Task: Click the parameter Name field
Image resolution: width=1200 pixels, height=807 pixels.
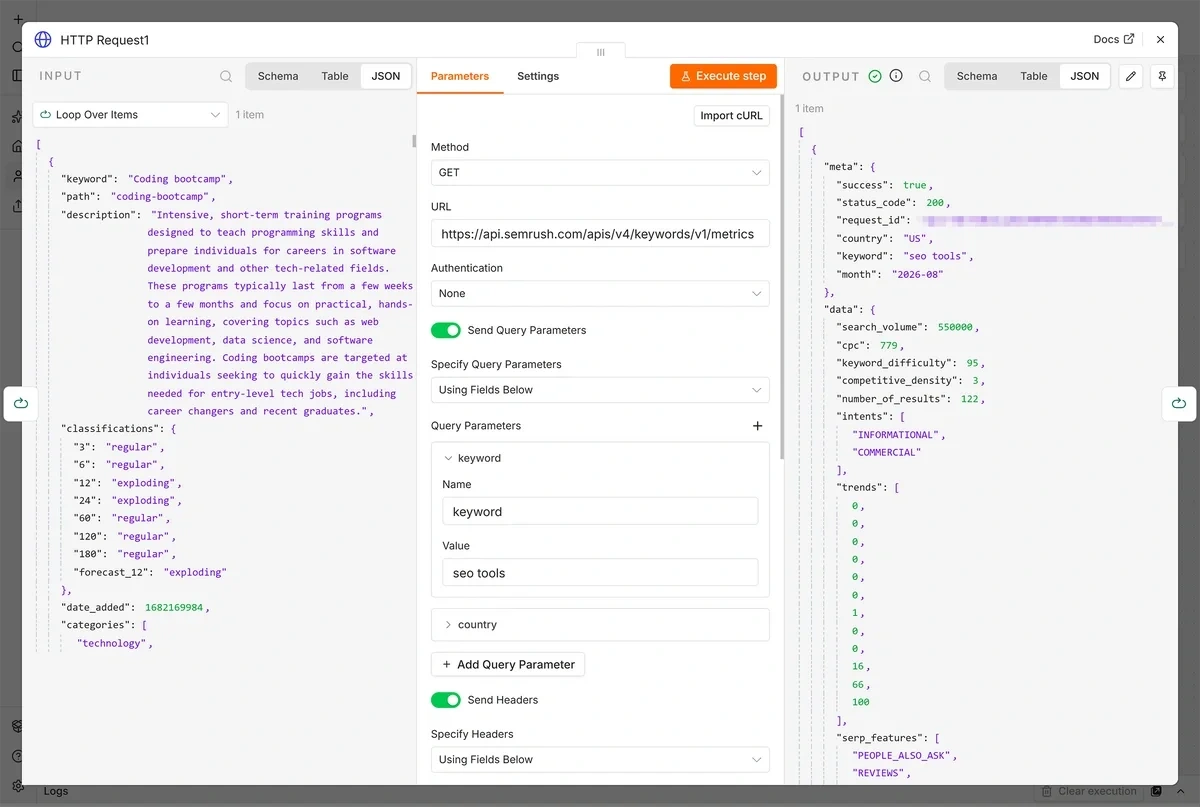Action: coord(600,512)
